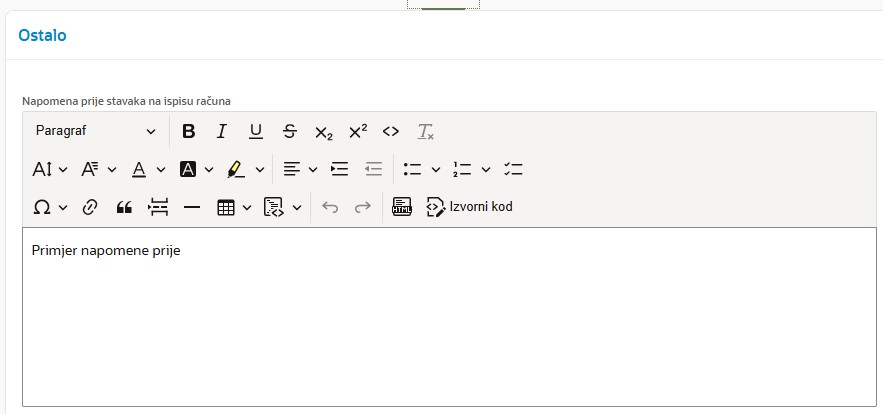Viewport: 883px width, 414px height.
Task: Insert a page break
Action: coord(158,207)
